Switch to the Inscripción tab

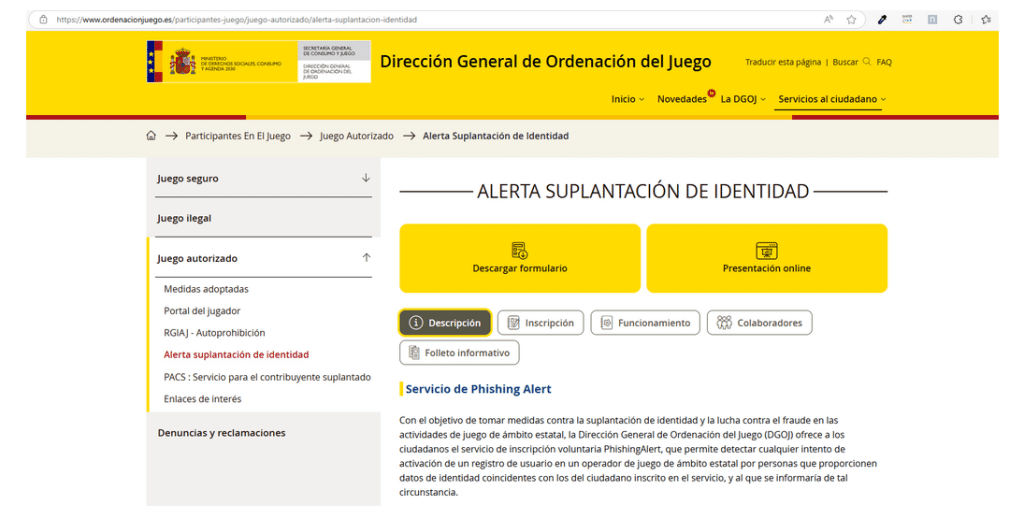coord(541,323)
